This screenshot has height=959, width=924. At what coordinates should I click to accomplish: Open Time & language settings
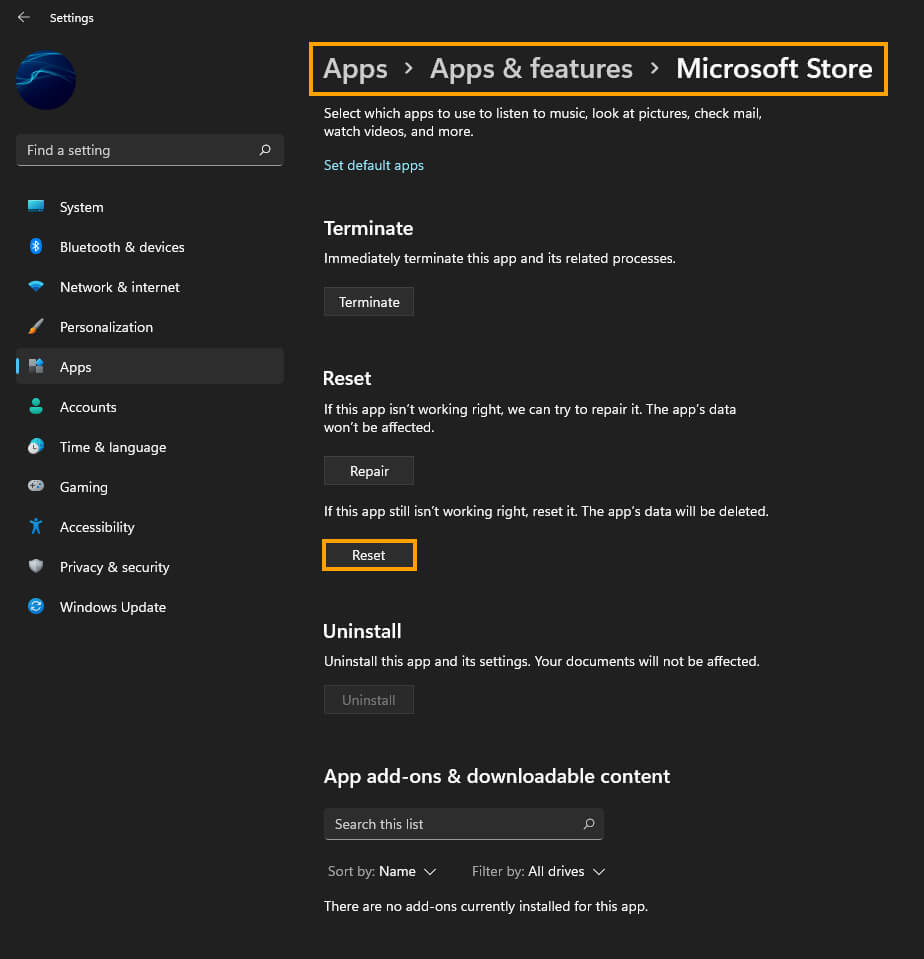150,447
